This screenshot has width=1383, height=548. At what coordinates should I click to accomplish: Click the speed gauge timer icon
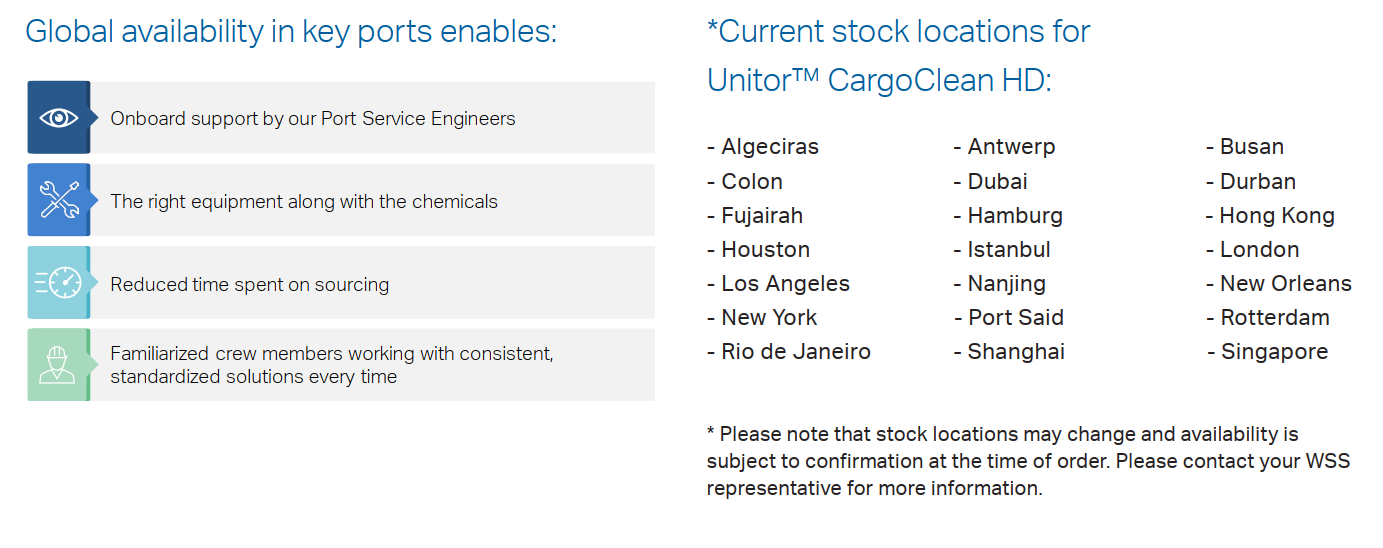(59, 283)
